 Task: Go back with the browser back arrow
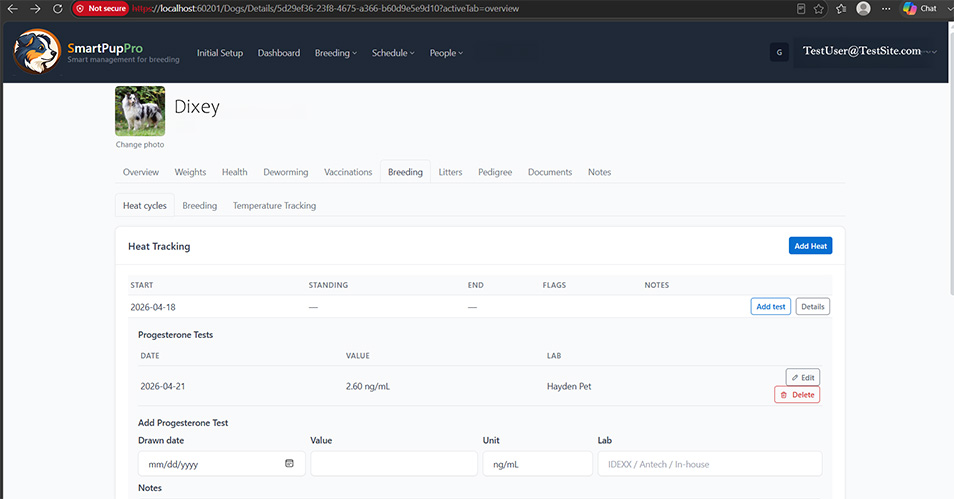point(12,9)
